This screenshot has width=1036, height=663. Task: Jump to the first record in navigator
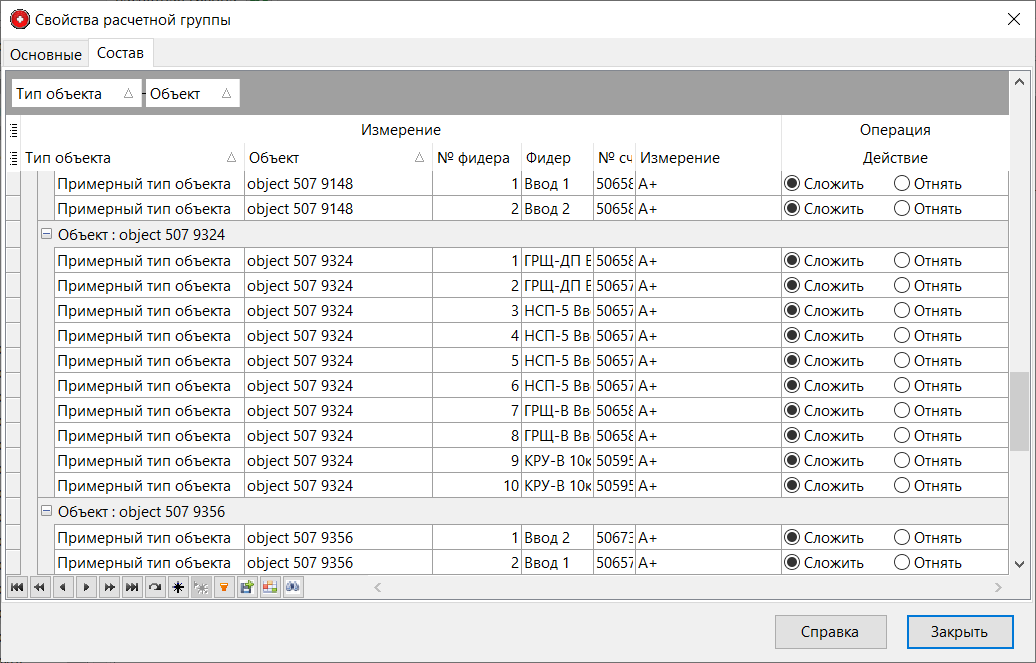pos(17,588)
